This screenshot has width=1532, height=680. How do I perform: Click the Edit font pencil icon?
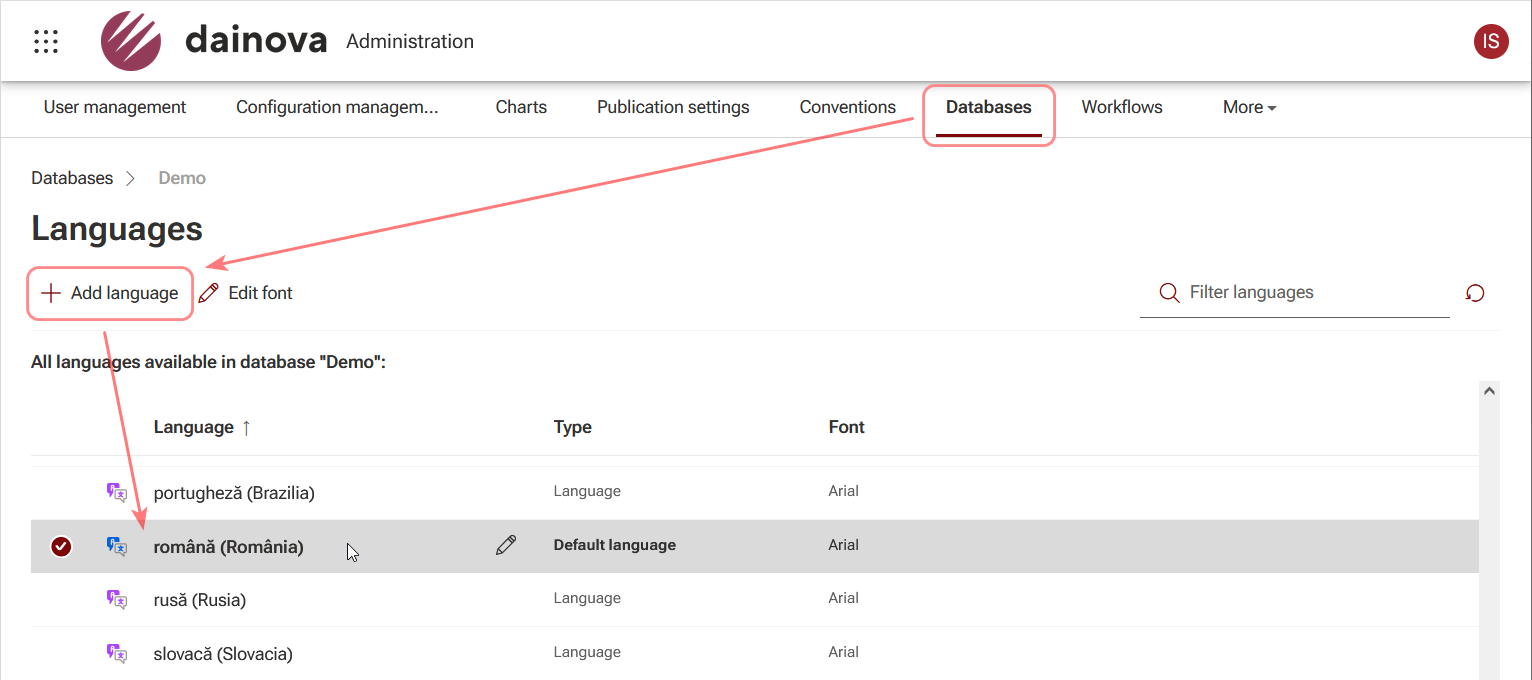click(208, 292)
